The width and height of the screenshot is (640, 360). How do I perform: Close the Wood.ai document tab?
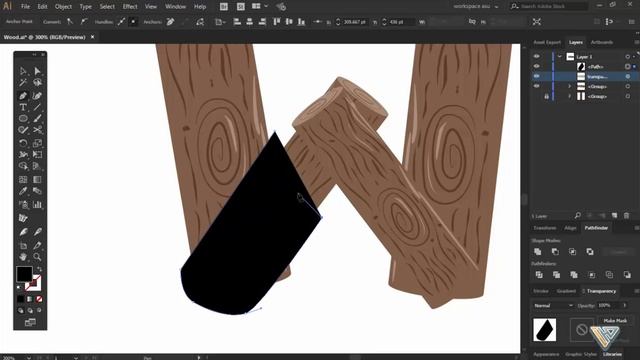pyautogui.click(x=92, y=37)
